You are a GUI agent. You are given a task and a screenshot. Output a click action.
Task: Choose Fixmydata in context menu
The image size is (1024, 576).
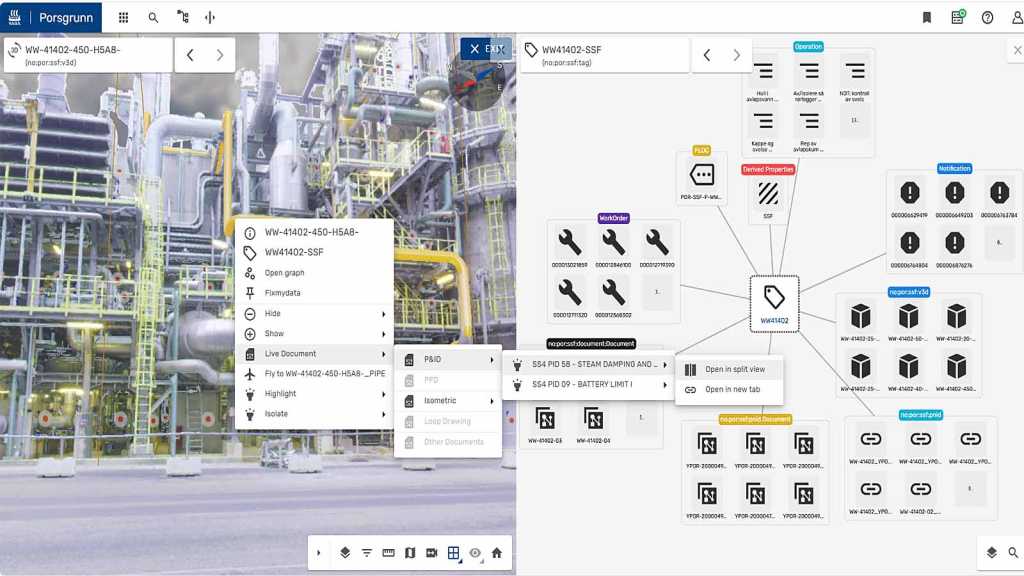(x=314, y=293)
